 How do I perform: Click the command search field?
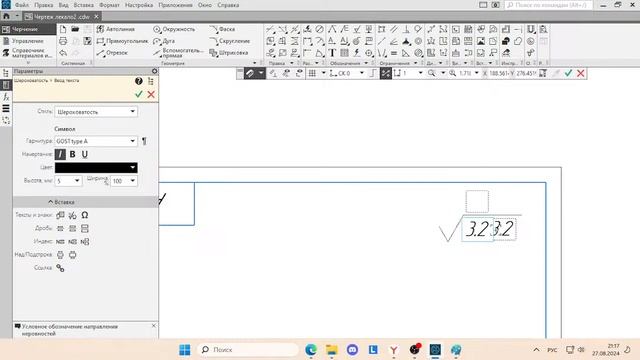click(x=549, y=5)
